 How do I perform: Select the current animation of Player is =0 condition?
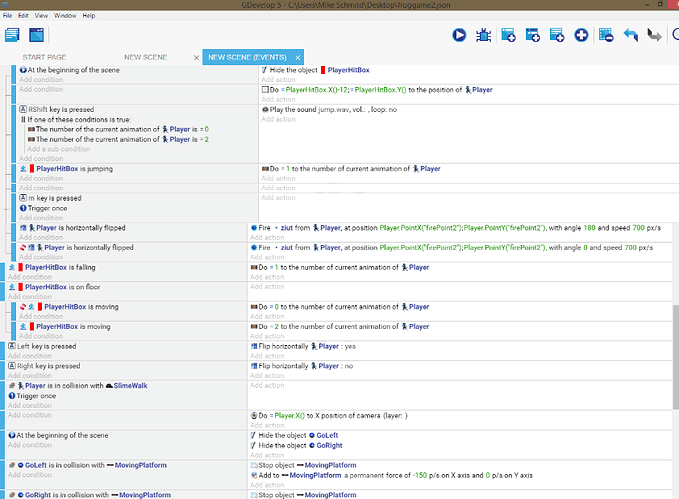coord(118,129)
